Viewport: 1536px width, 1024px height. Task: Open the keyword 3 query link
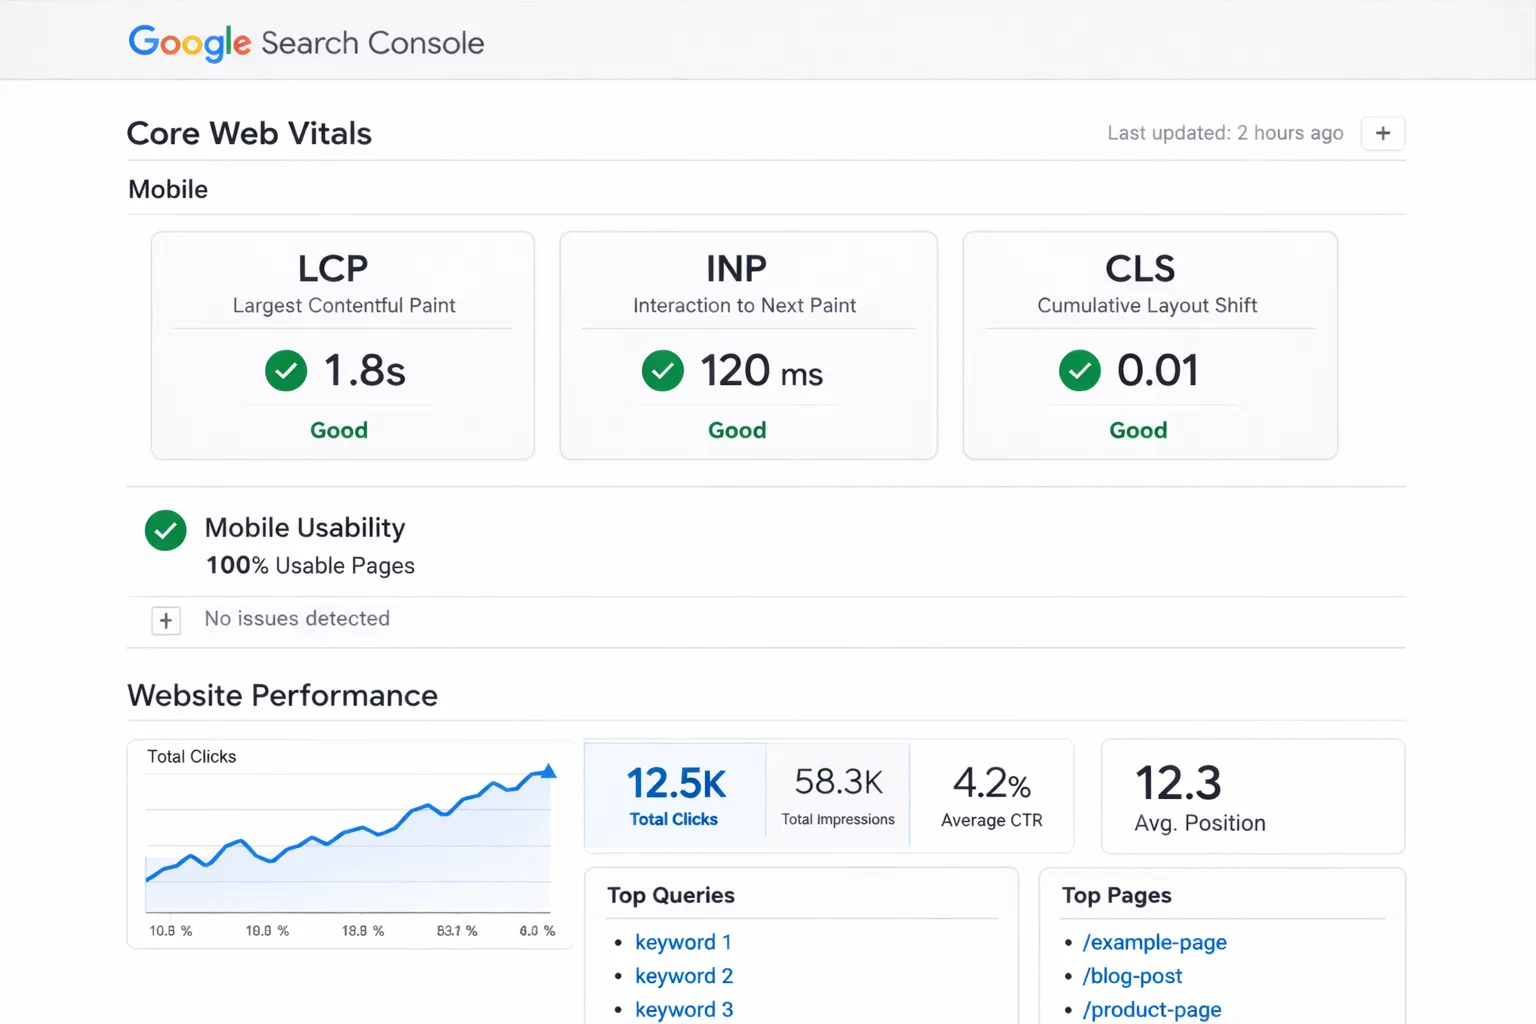[684, 1009]
